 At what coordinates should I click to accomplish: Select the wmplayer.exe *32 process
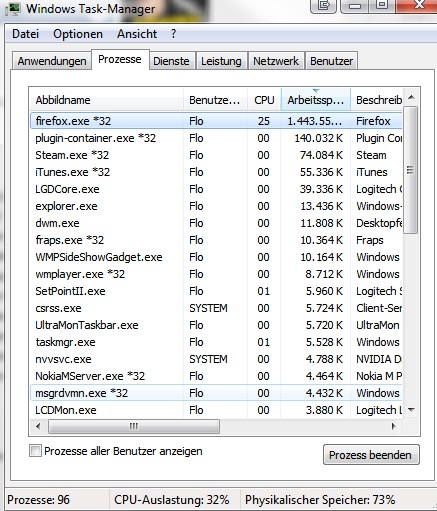click(x=216, y=274)
